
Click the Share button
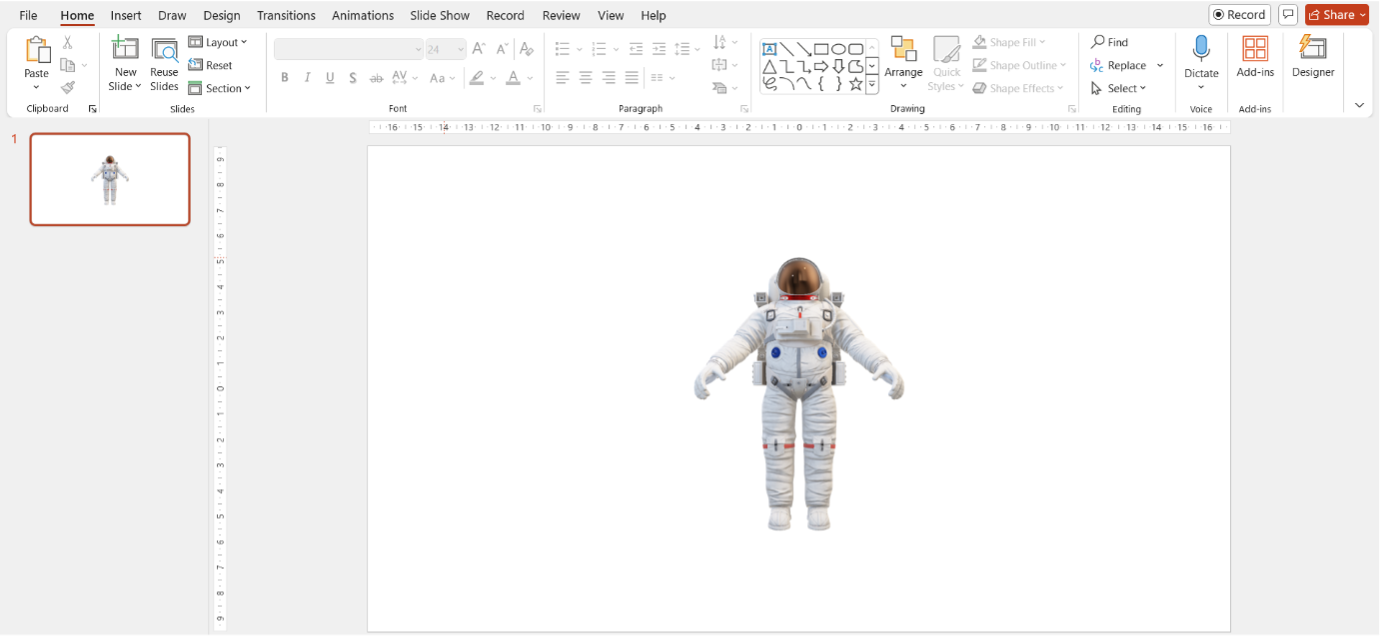coord(1336,14)
